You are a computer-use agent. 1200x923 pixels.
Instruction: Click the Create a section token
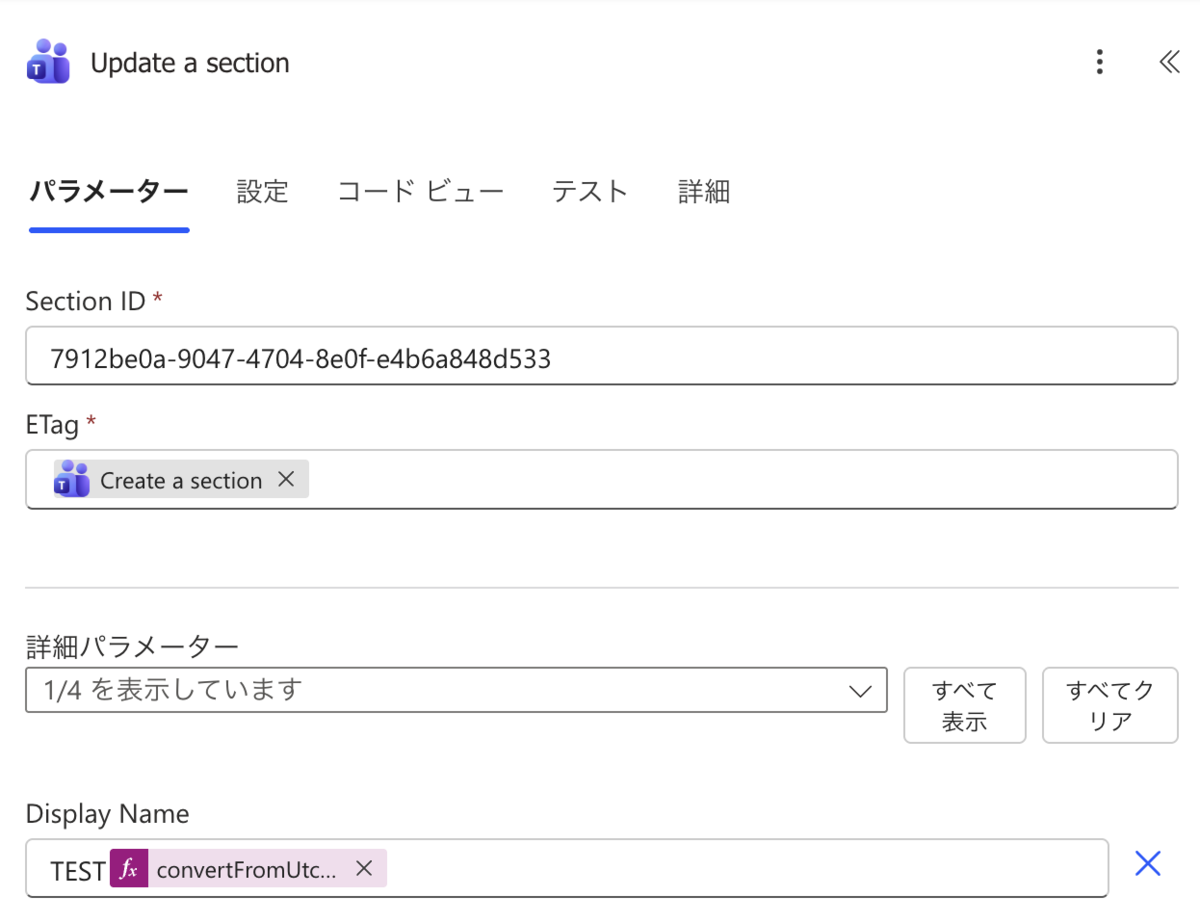point(181,480)
